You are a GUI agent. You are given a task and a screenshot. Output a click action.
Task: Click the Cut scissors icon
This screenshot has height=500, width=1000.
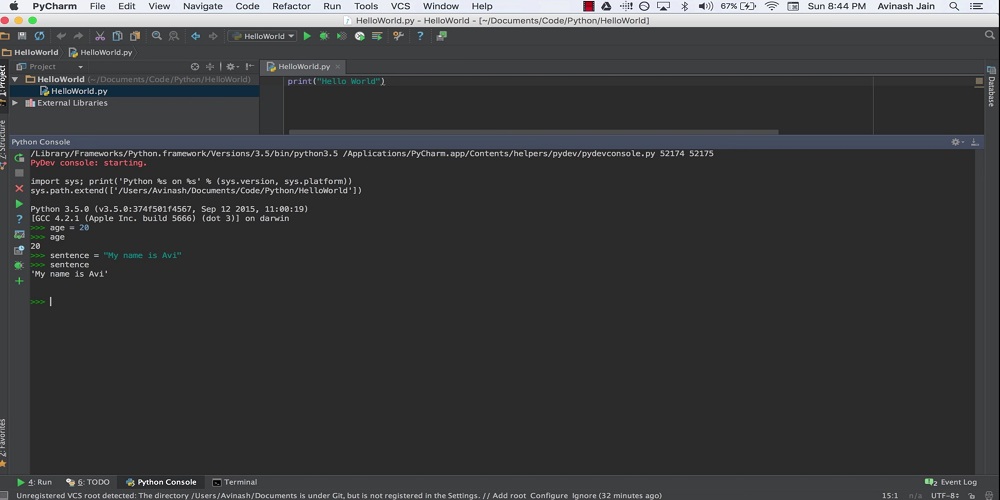coord(100,36)
